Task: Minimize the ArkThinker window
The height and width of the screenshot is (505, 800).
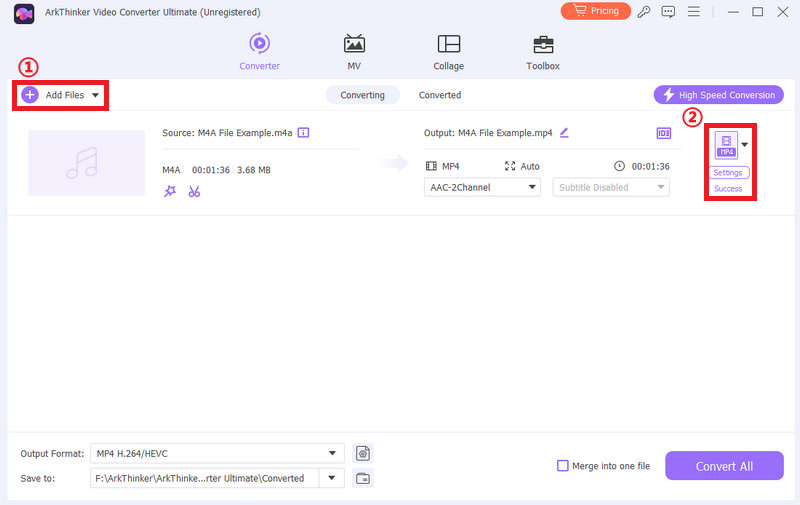Action: (x=733, y=11)
